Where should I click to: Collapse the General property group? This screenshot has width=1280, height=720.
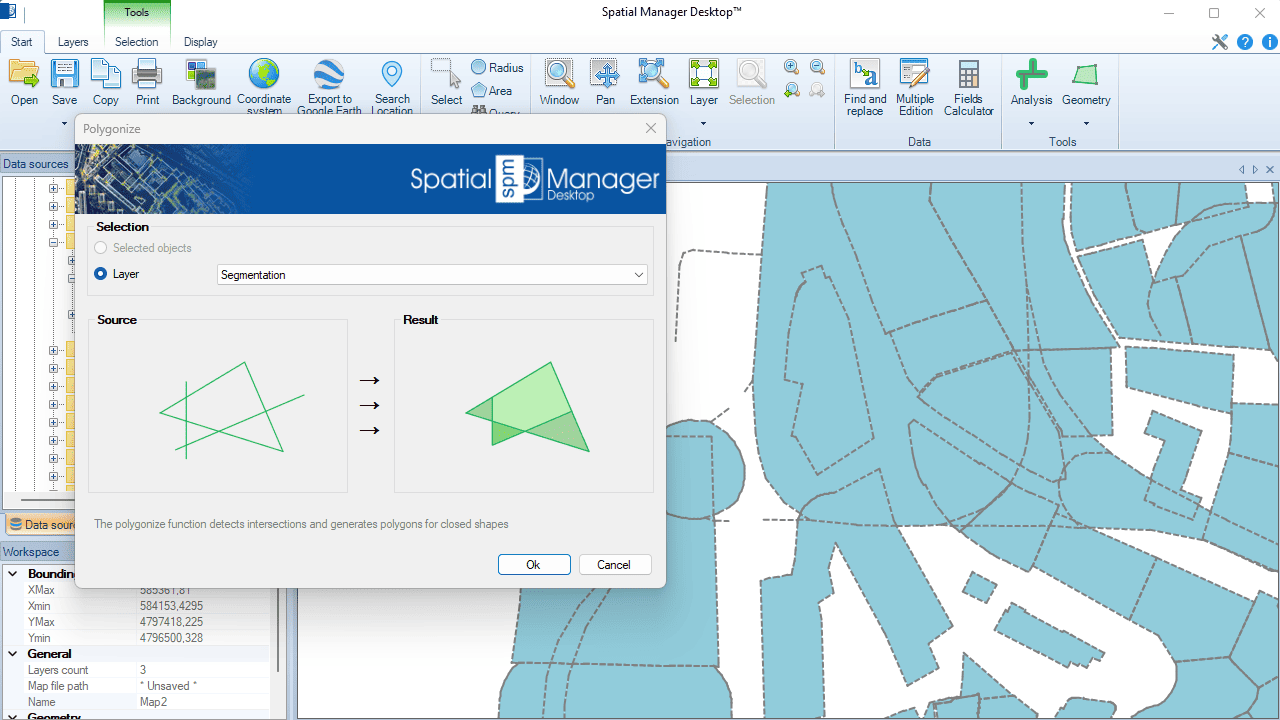click(x=13, y=654)
